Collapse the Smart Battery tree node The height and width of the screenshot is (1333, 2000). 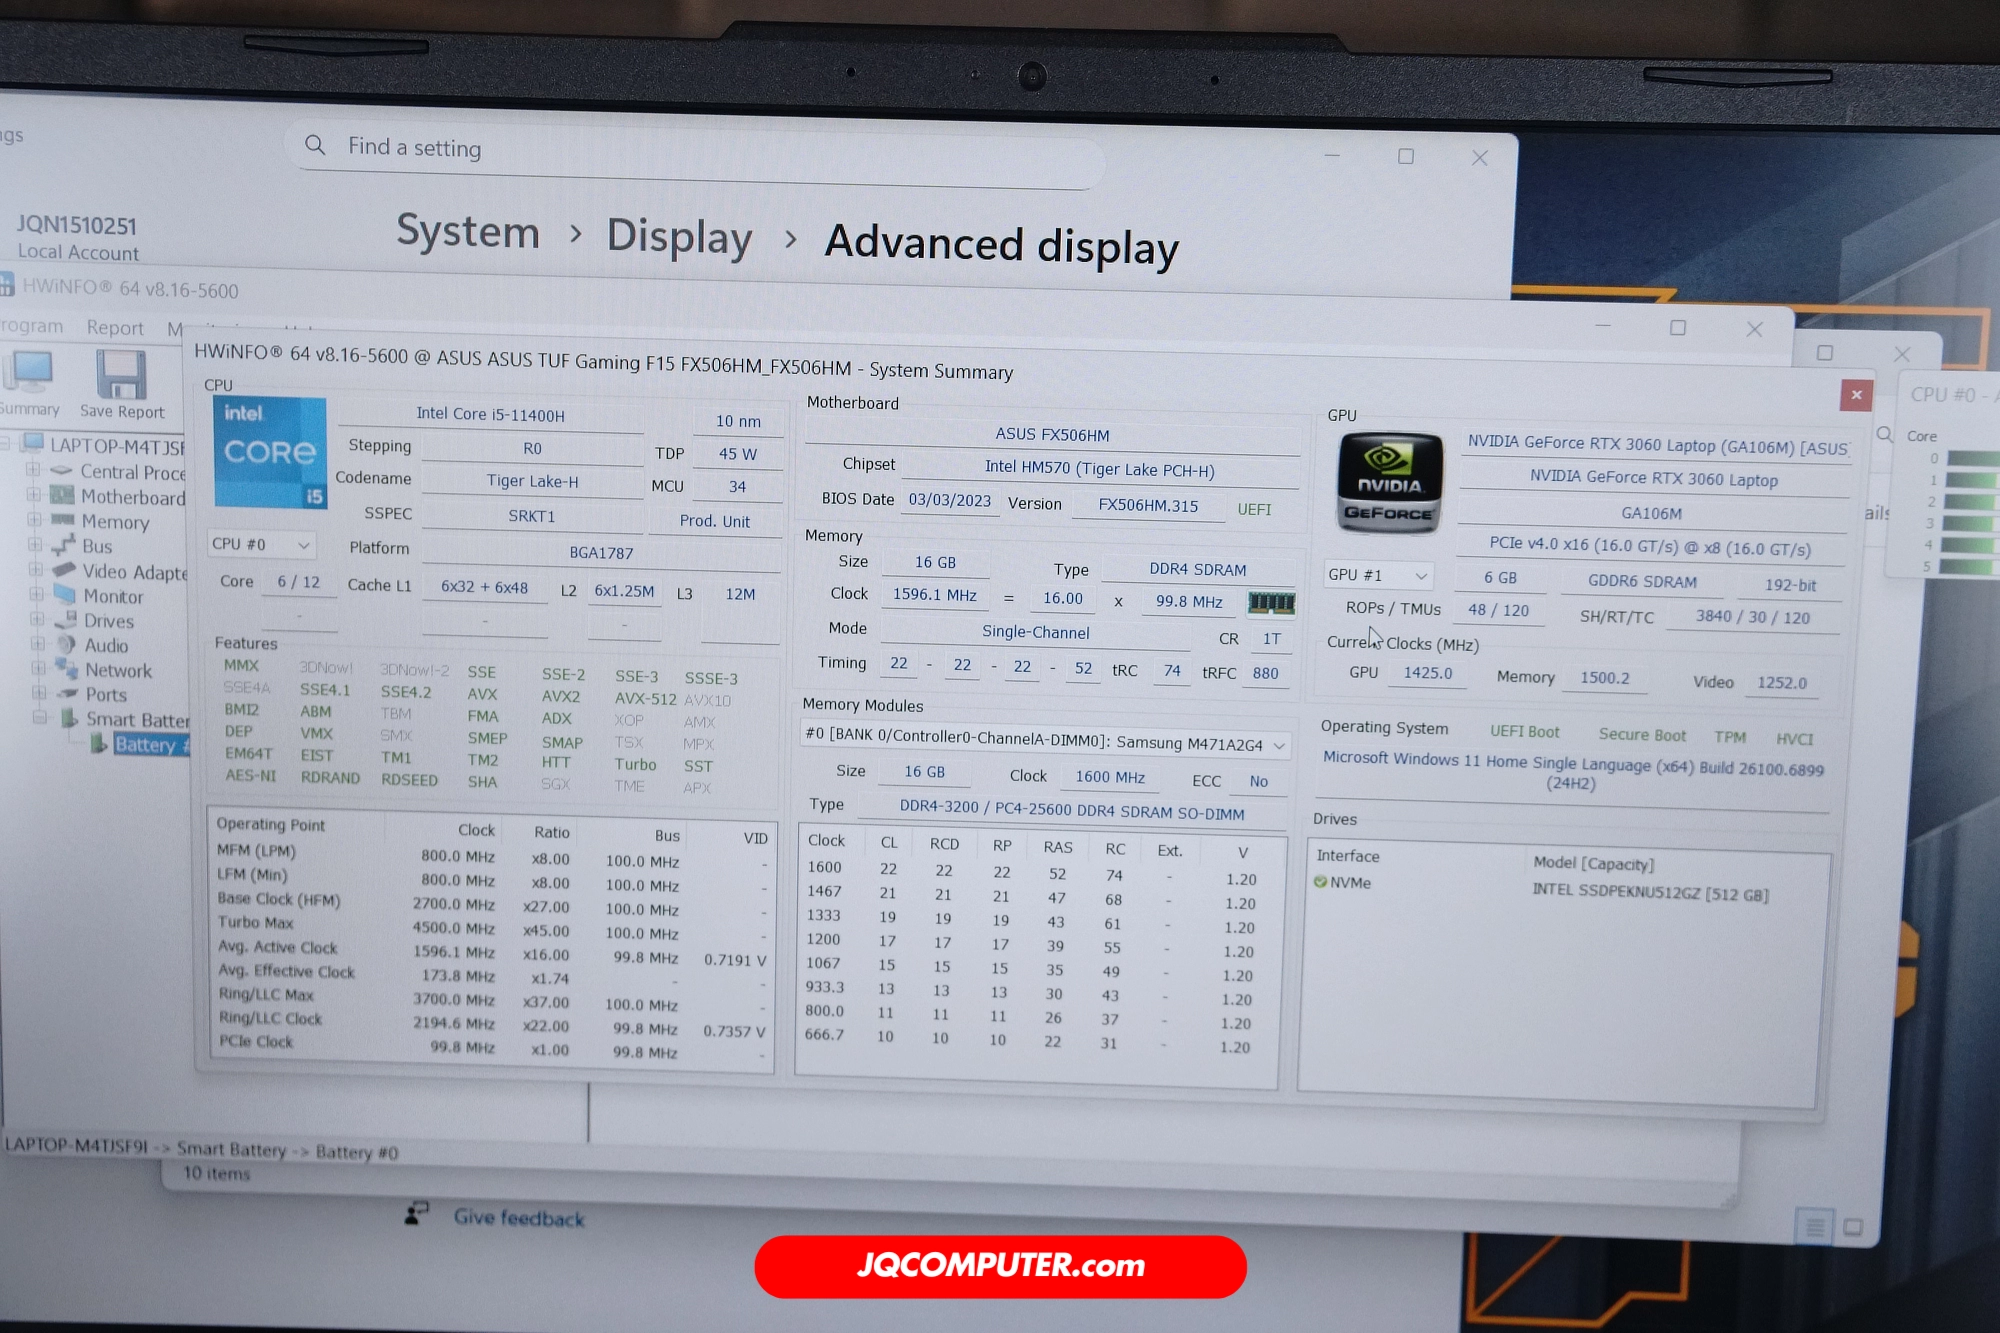pos(39,717)
